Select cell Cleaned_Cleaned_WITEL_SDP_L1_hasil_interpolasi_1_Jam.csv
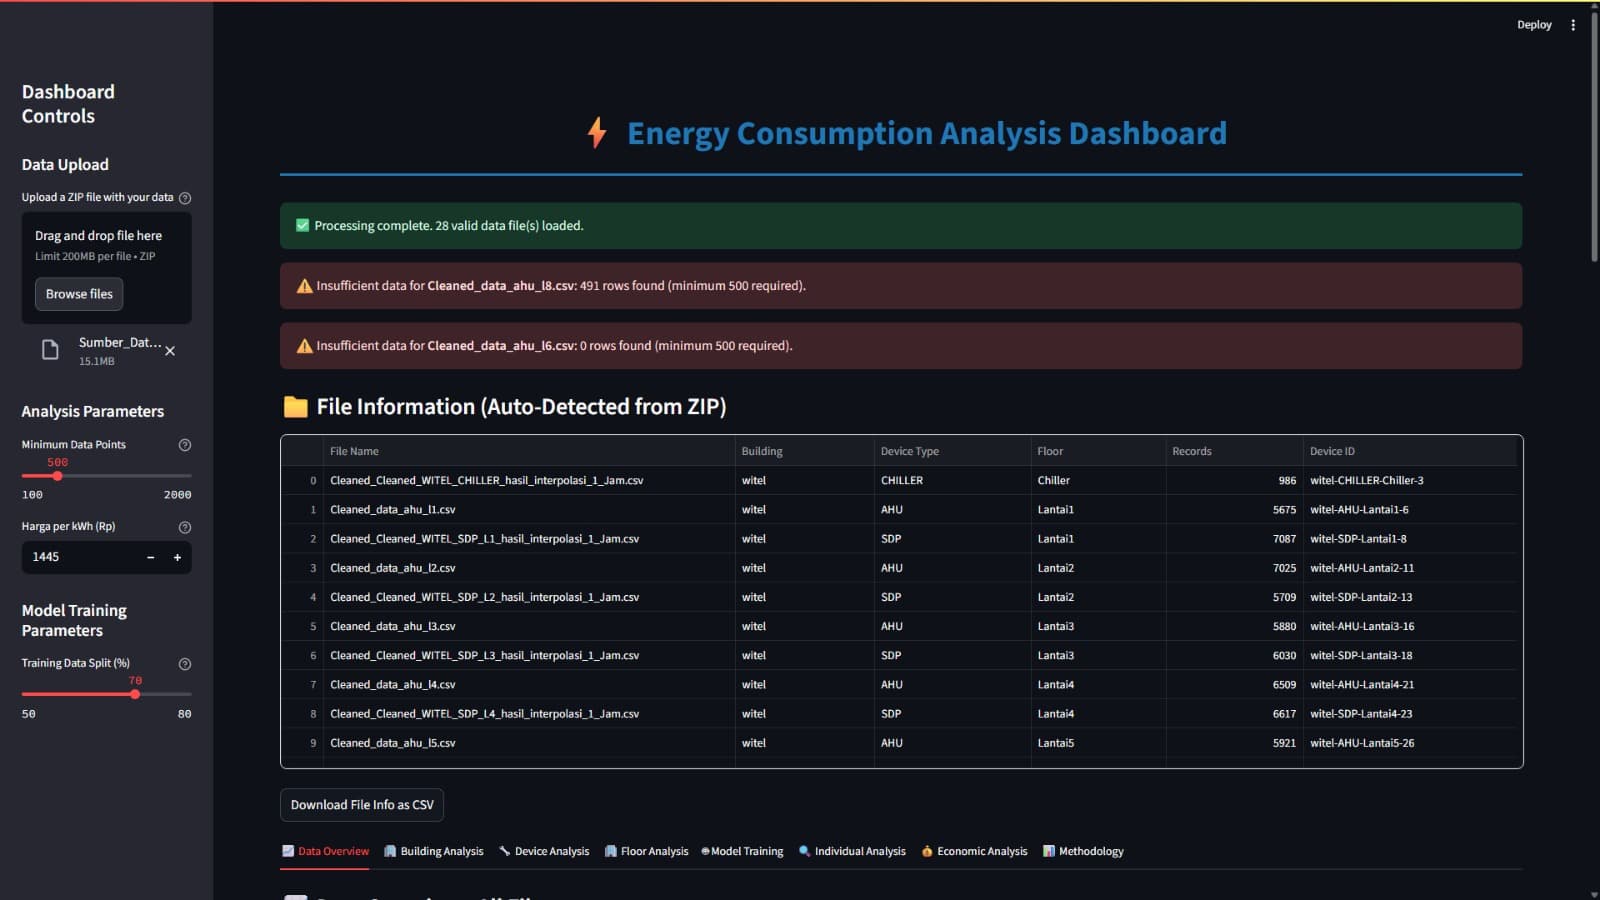1600x900 pixels. pyautogui.click(x=528, y=539)
